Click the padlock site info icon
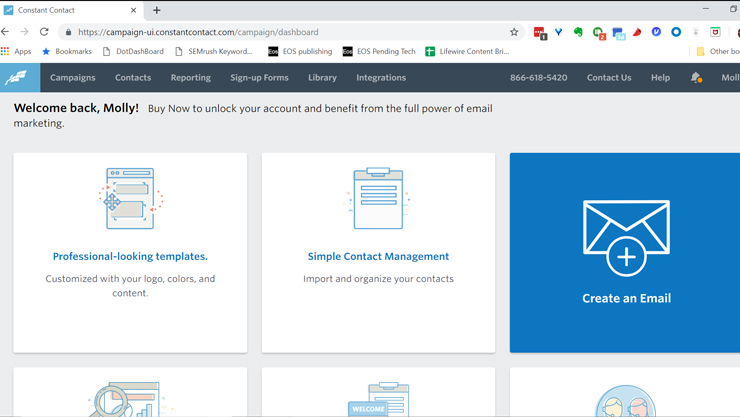 tap(68, 32)
